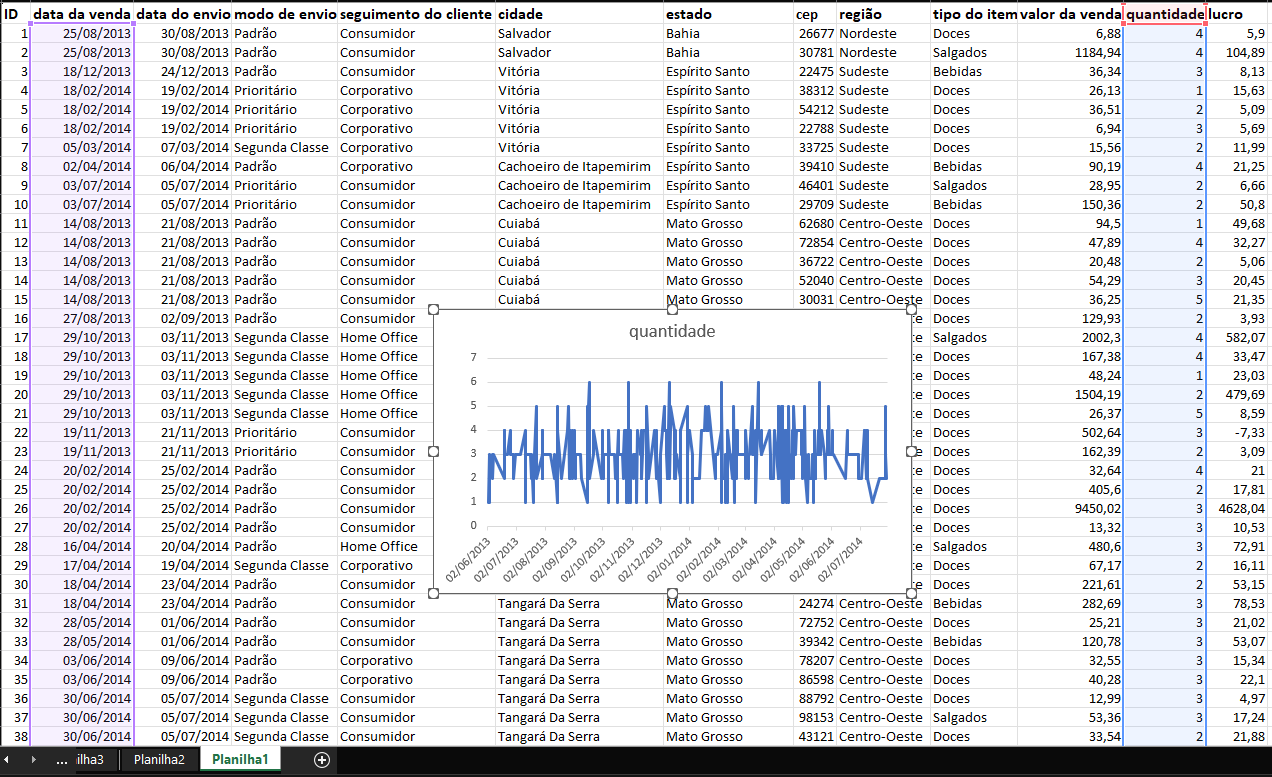Select the 'Cachoeiro de Itapemirim' cell in row 8
1272x777 pixels.
tap(580, 167)
